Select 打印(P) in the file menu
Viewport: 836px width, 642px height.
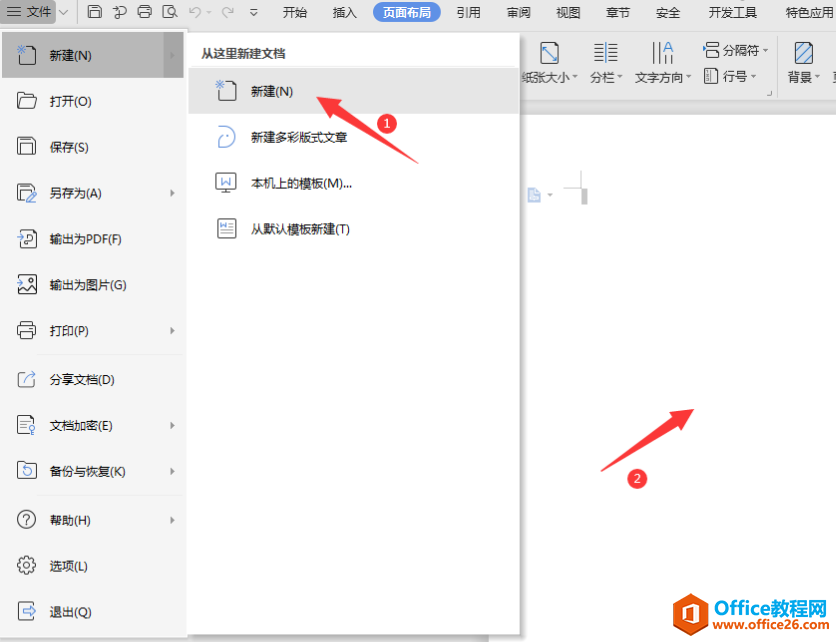pyautogui.click(x=93, y=331)
